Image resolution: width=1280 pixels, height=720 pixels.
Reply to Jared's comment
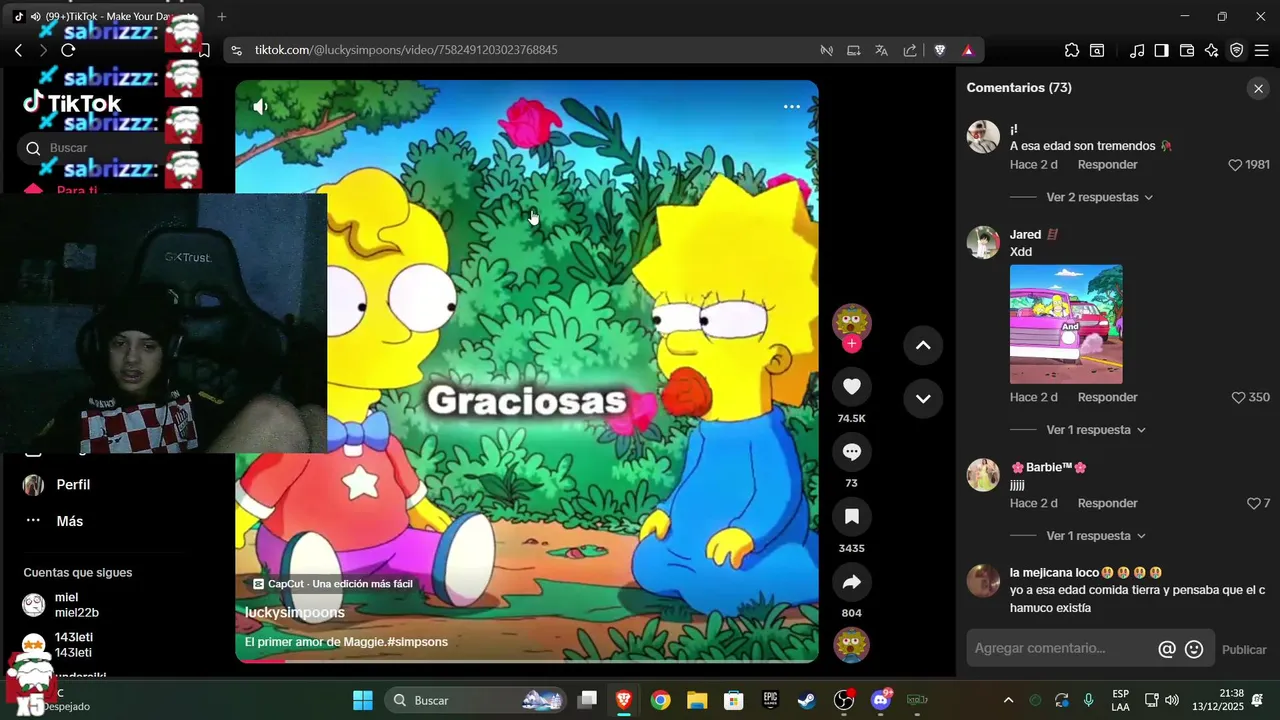1107,398
